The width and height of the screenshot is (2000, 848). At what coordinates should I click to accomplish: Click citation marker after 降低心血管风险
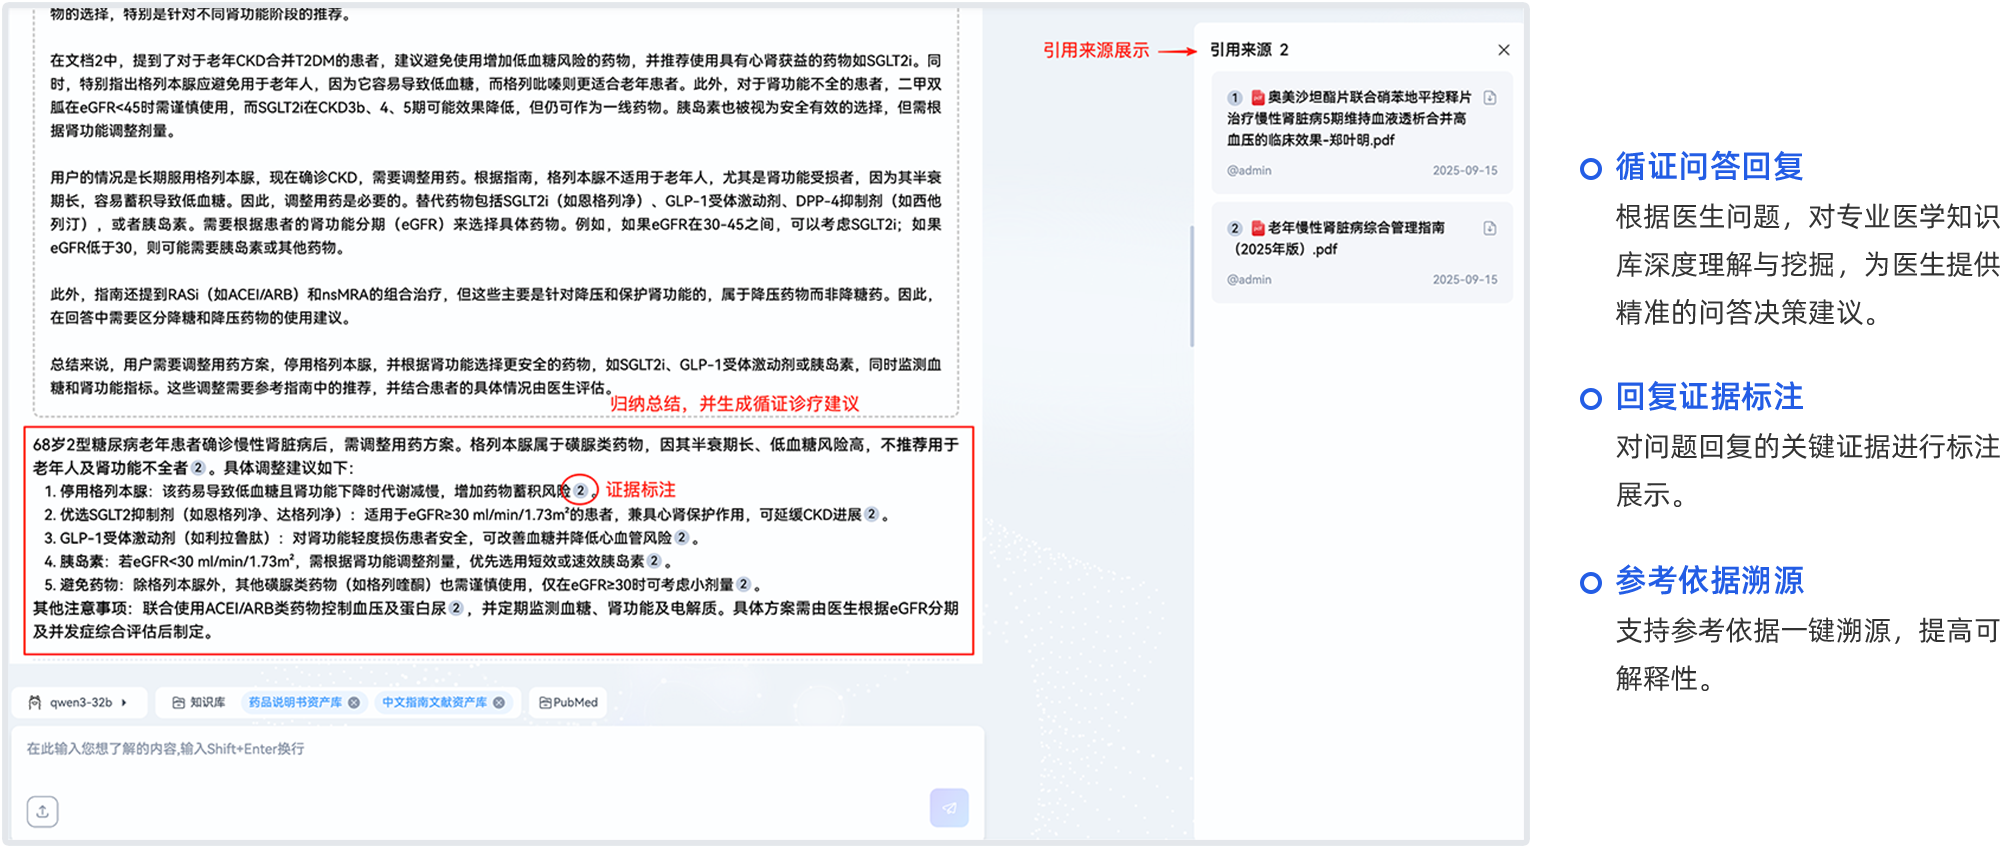[x=682, y=538]
